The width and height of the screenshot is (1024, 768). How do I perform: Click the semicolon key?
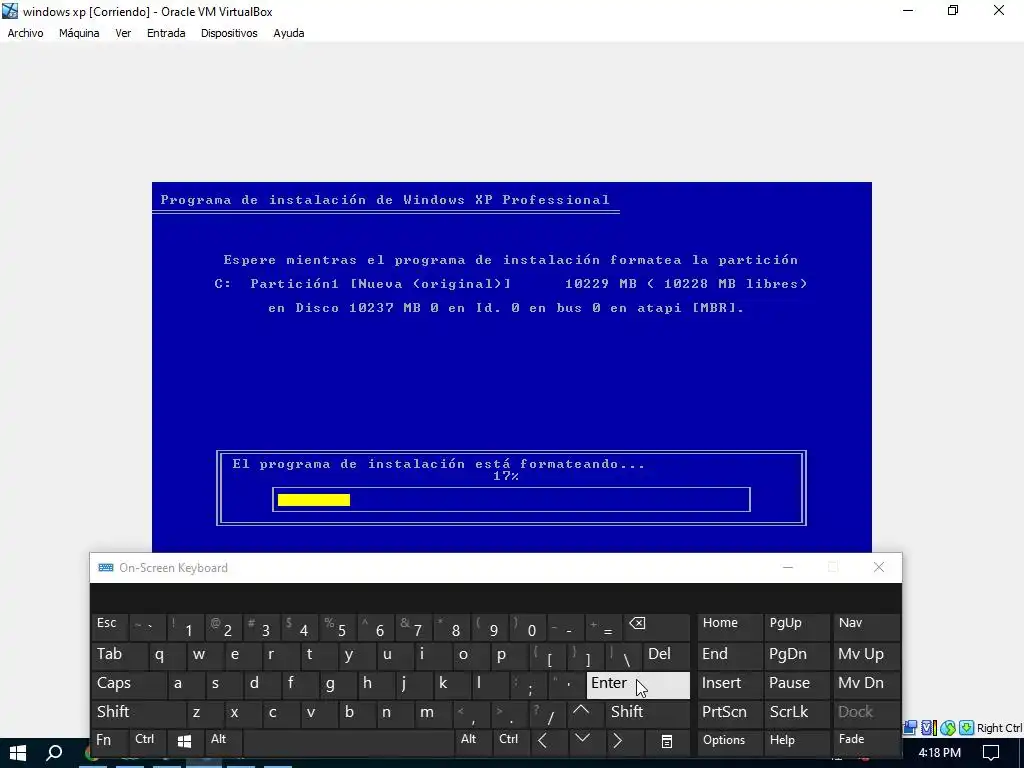528,684
